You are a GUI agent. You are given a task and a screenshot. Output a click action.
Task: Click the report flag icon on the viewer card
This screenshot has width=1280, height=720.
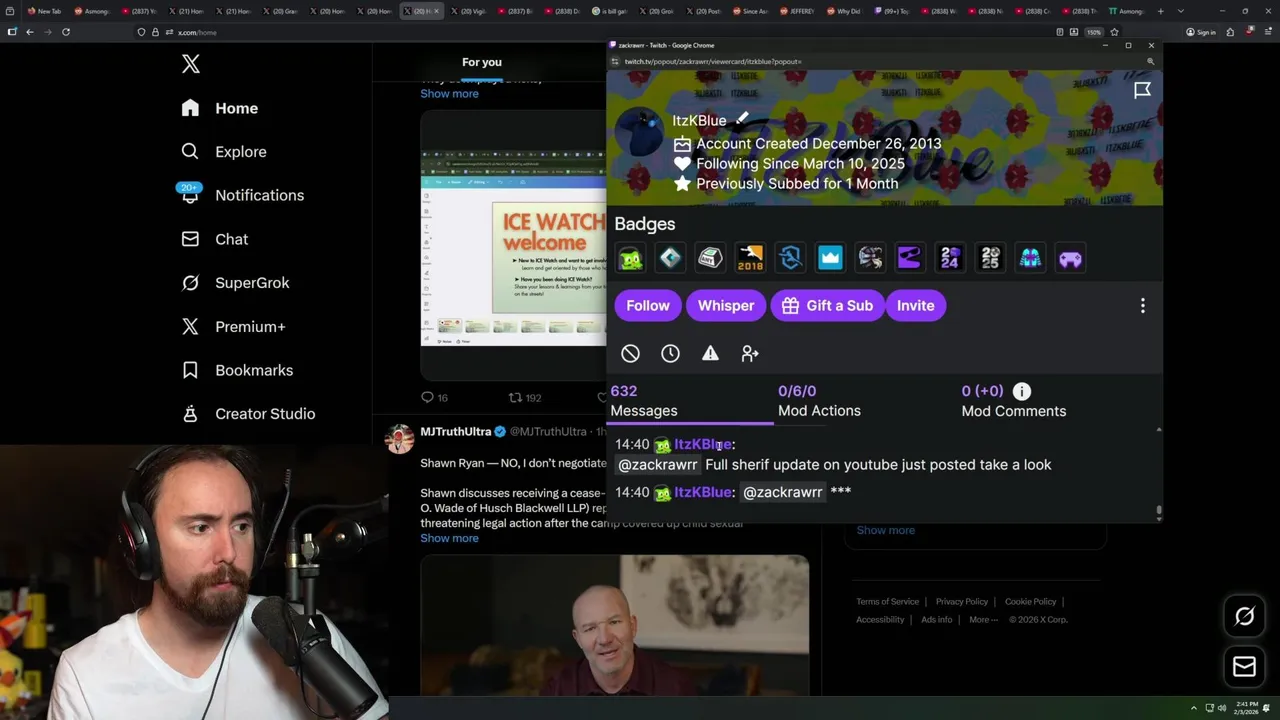pos(1142,91)
